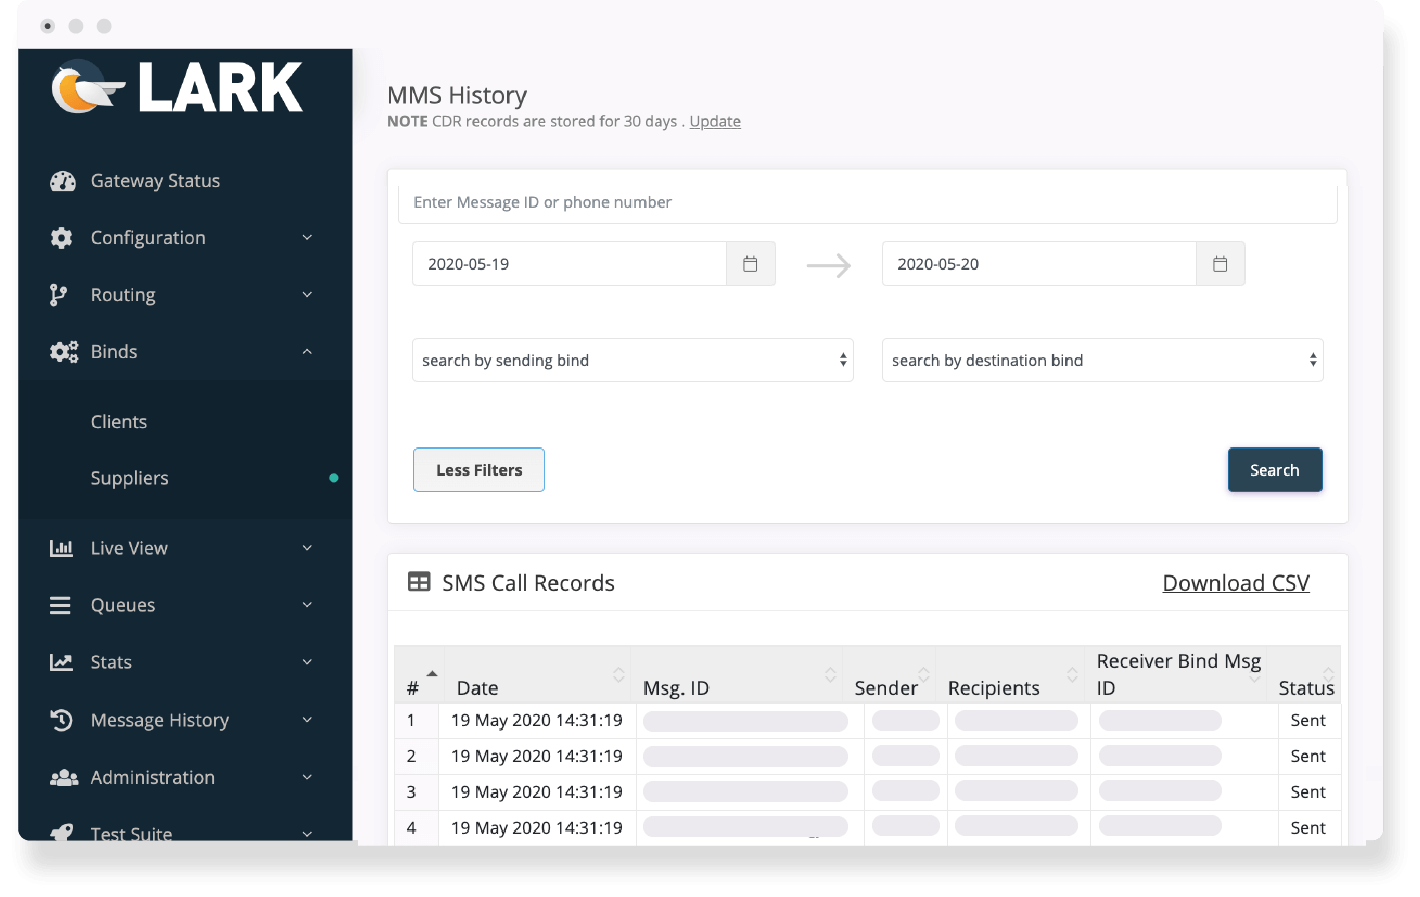
Task: Click the Search button
Action: (x=1275, y=470)
